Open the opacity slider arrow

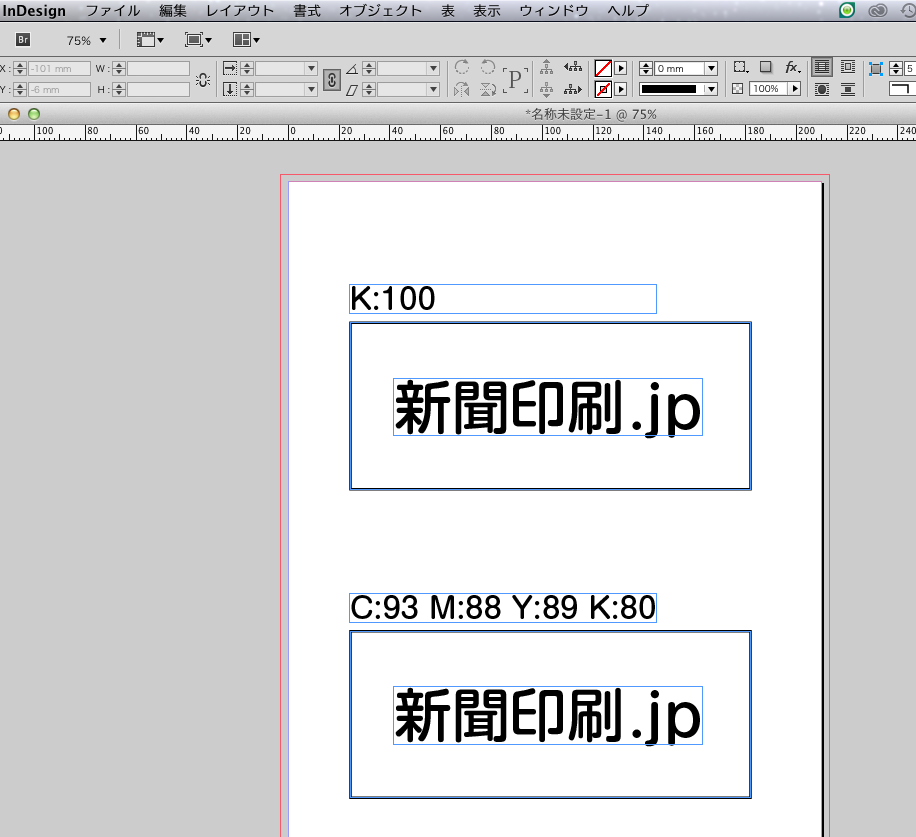coord(794,89)
